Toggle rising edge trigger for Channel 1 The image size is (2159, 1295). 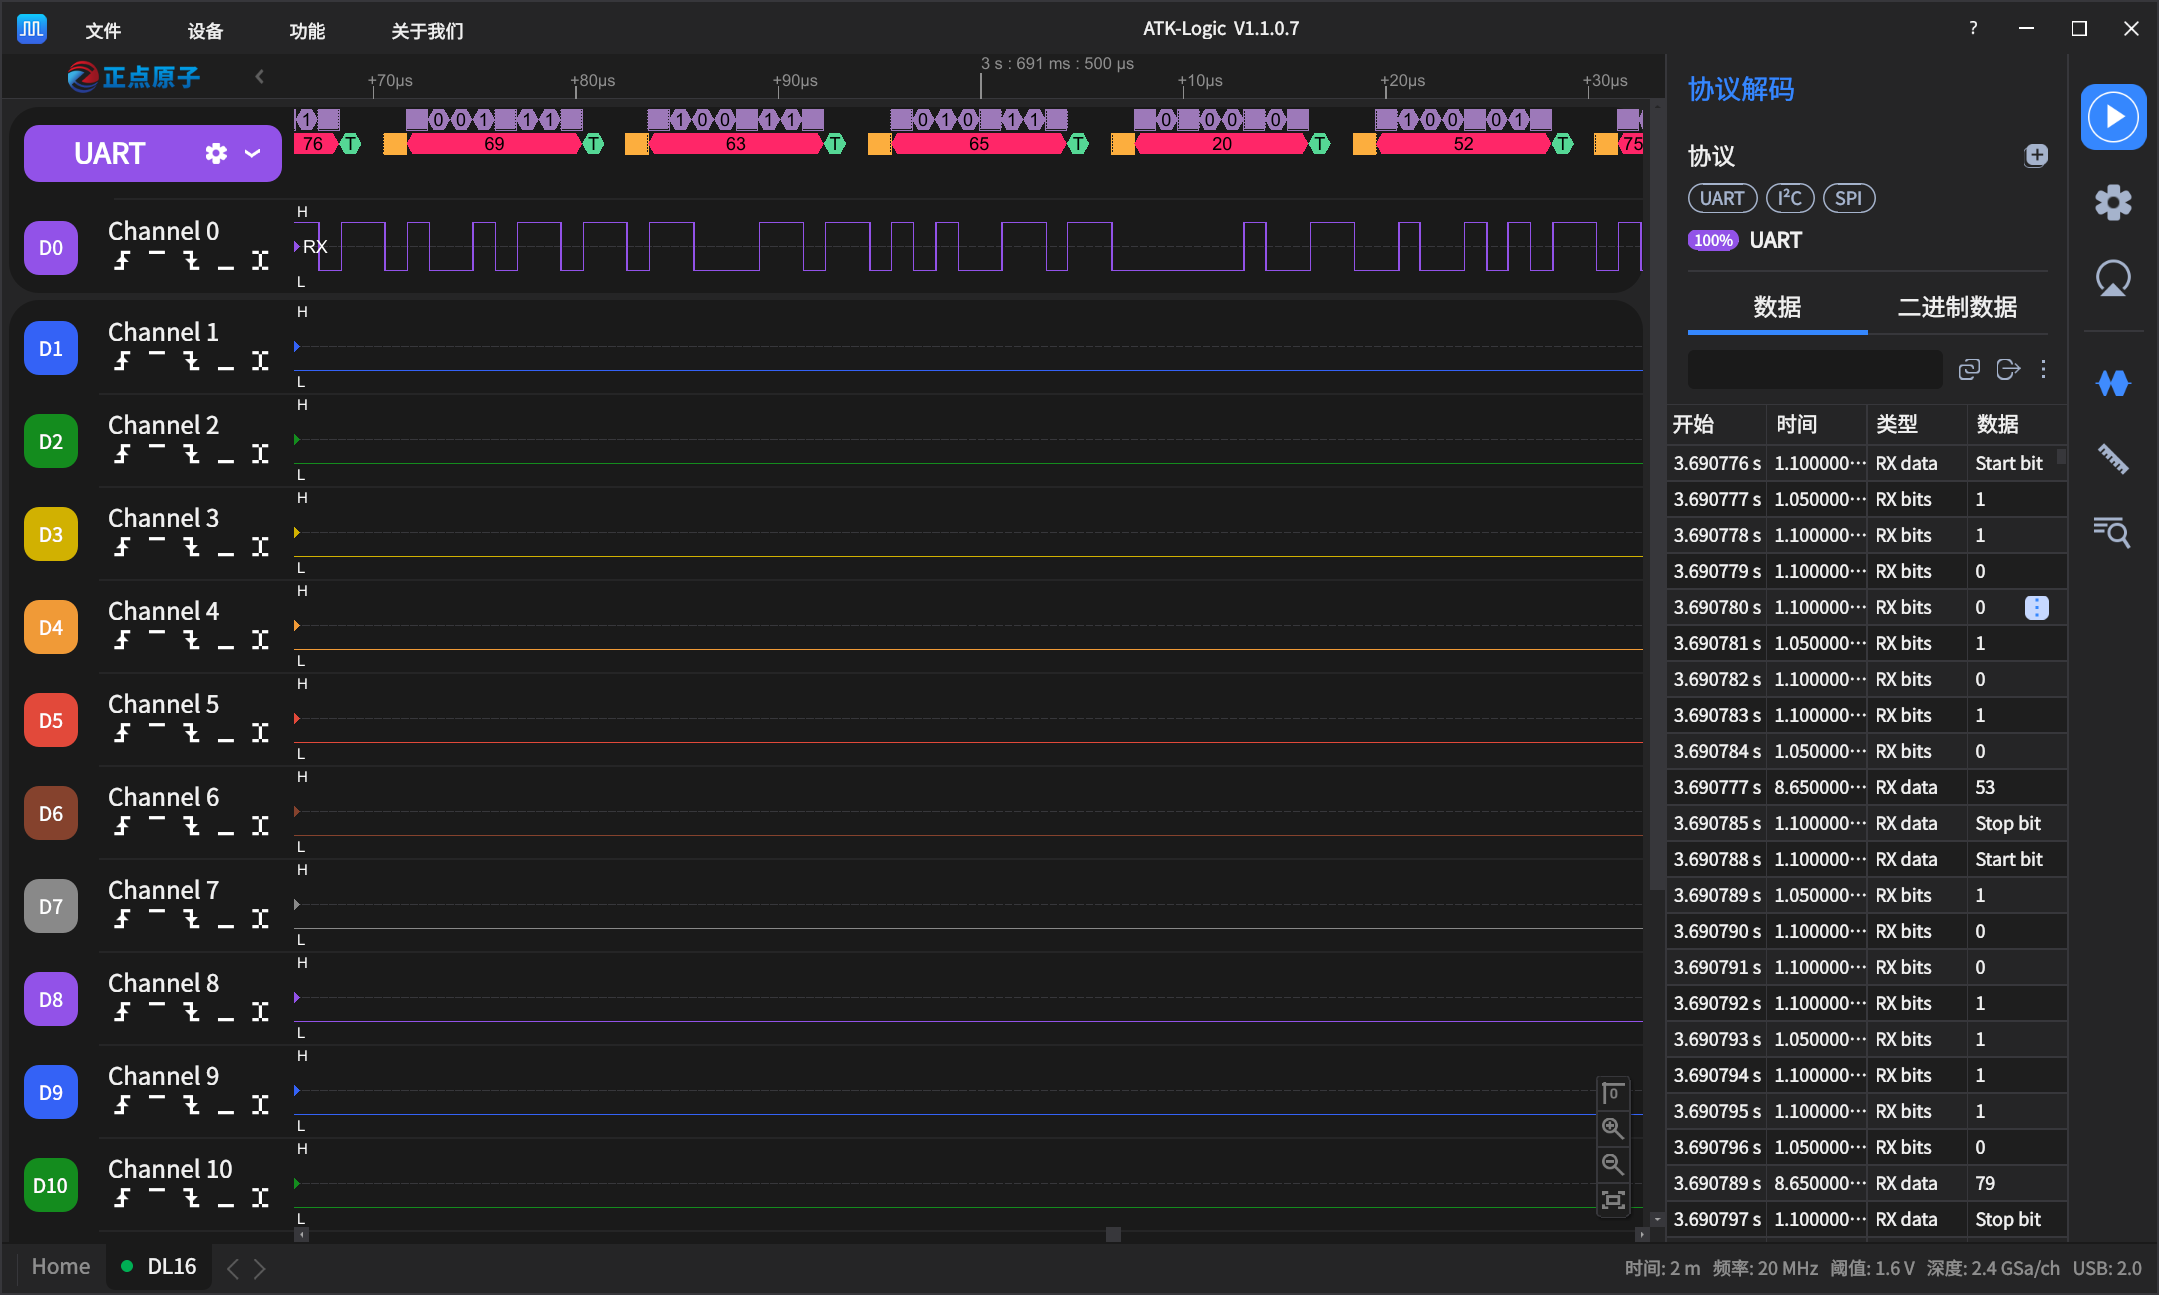[122, 361]
